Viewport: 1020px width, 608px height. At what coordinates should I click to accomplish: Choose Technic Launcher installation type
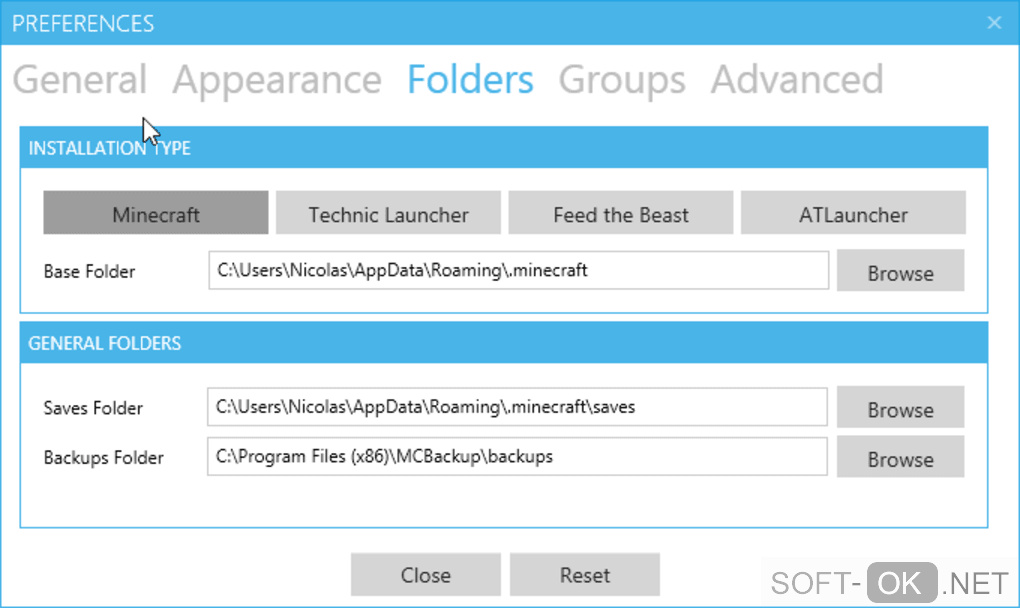point(388,213)
